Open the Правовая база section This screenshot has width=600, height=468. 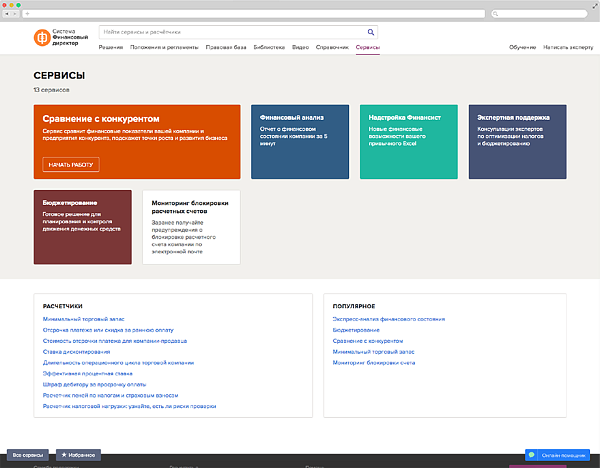coord(226,47)
